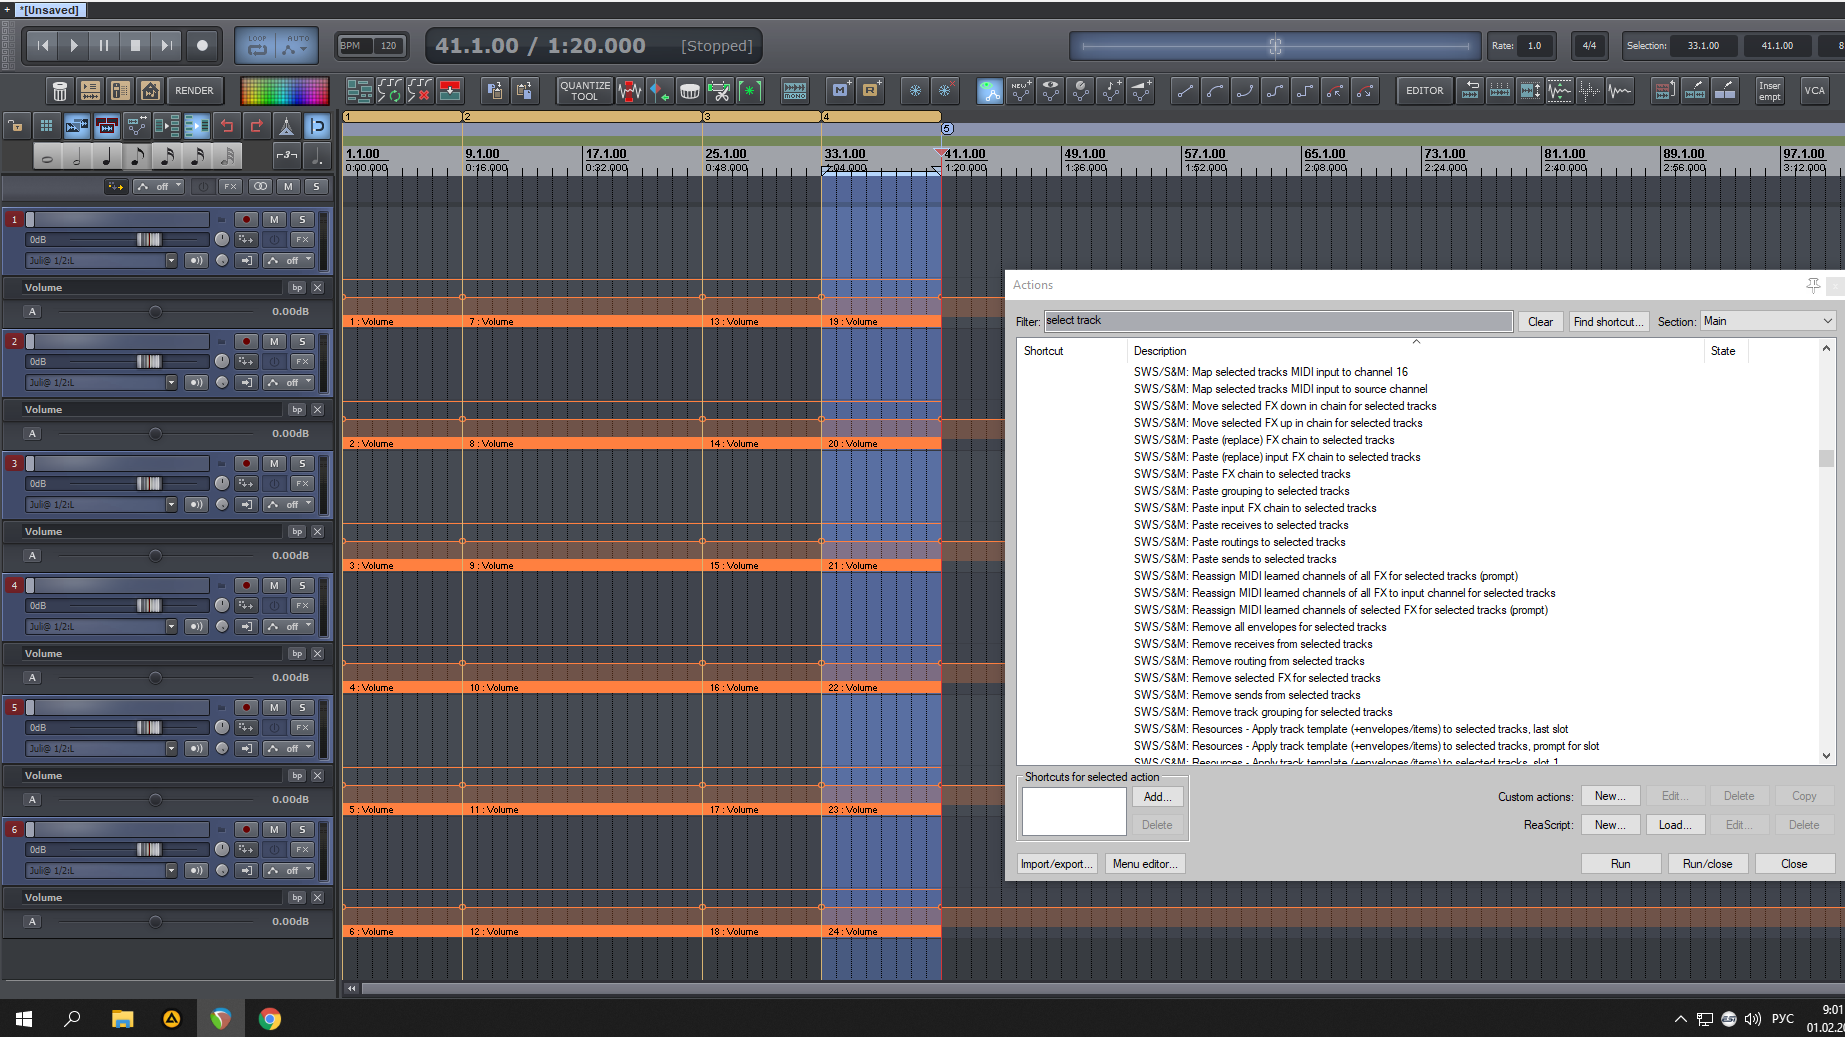
Task: Click the Record transport button
Action: coord(202,45)
